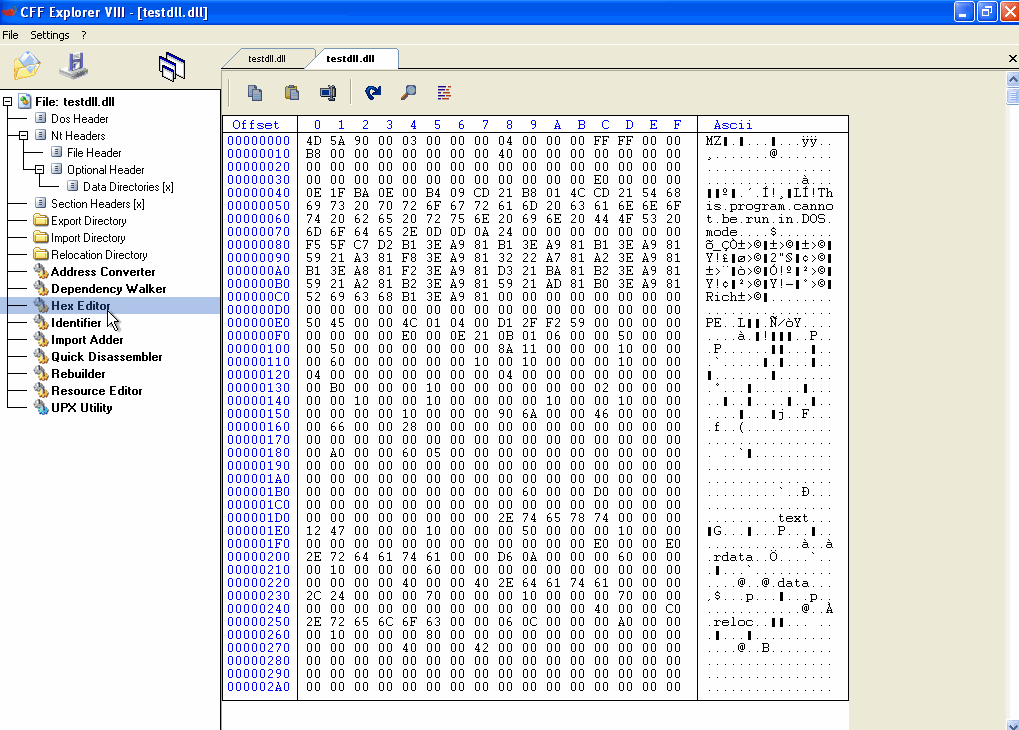1019x730 pixels.
Task: Click the magnifier Find icon in hex toolbar
Action: click(x=408, y=93)
